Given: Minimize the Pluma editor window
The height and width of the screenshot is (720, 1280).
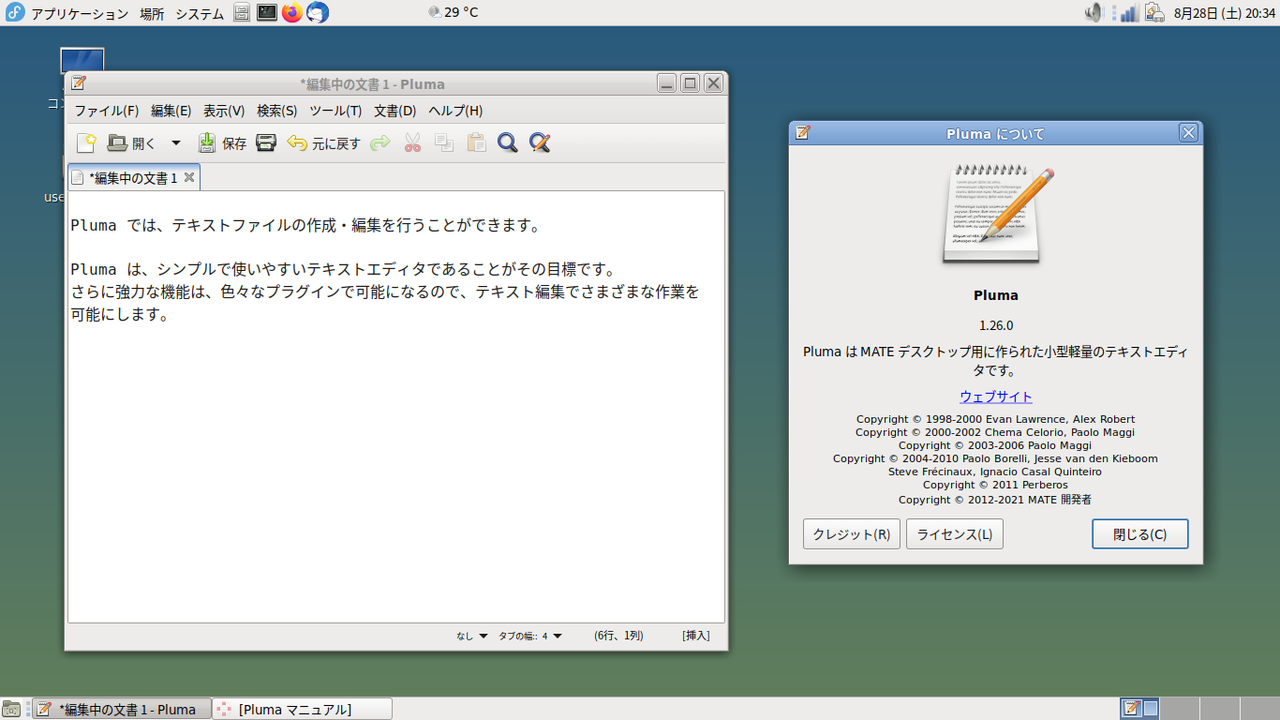Looking at the screenshot, I should [667, 84].
